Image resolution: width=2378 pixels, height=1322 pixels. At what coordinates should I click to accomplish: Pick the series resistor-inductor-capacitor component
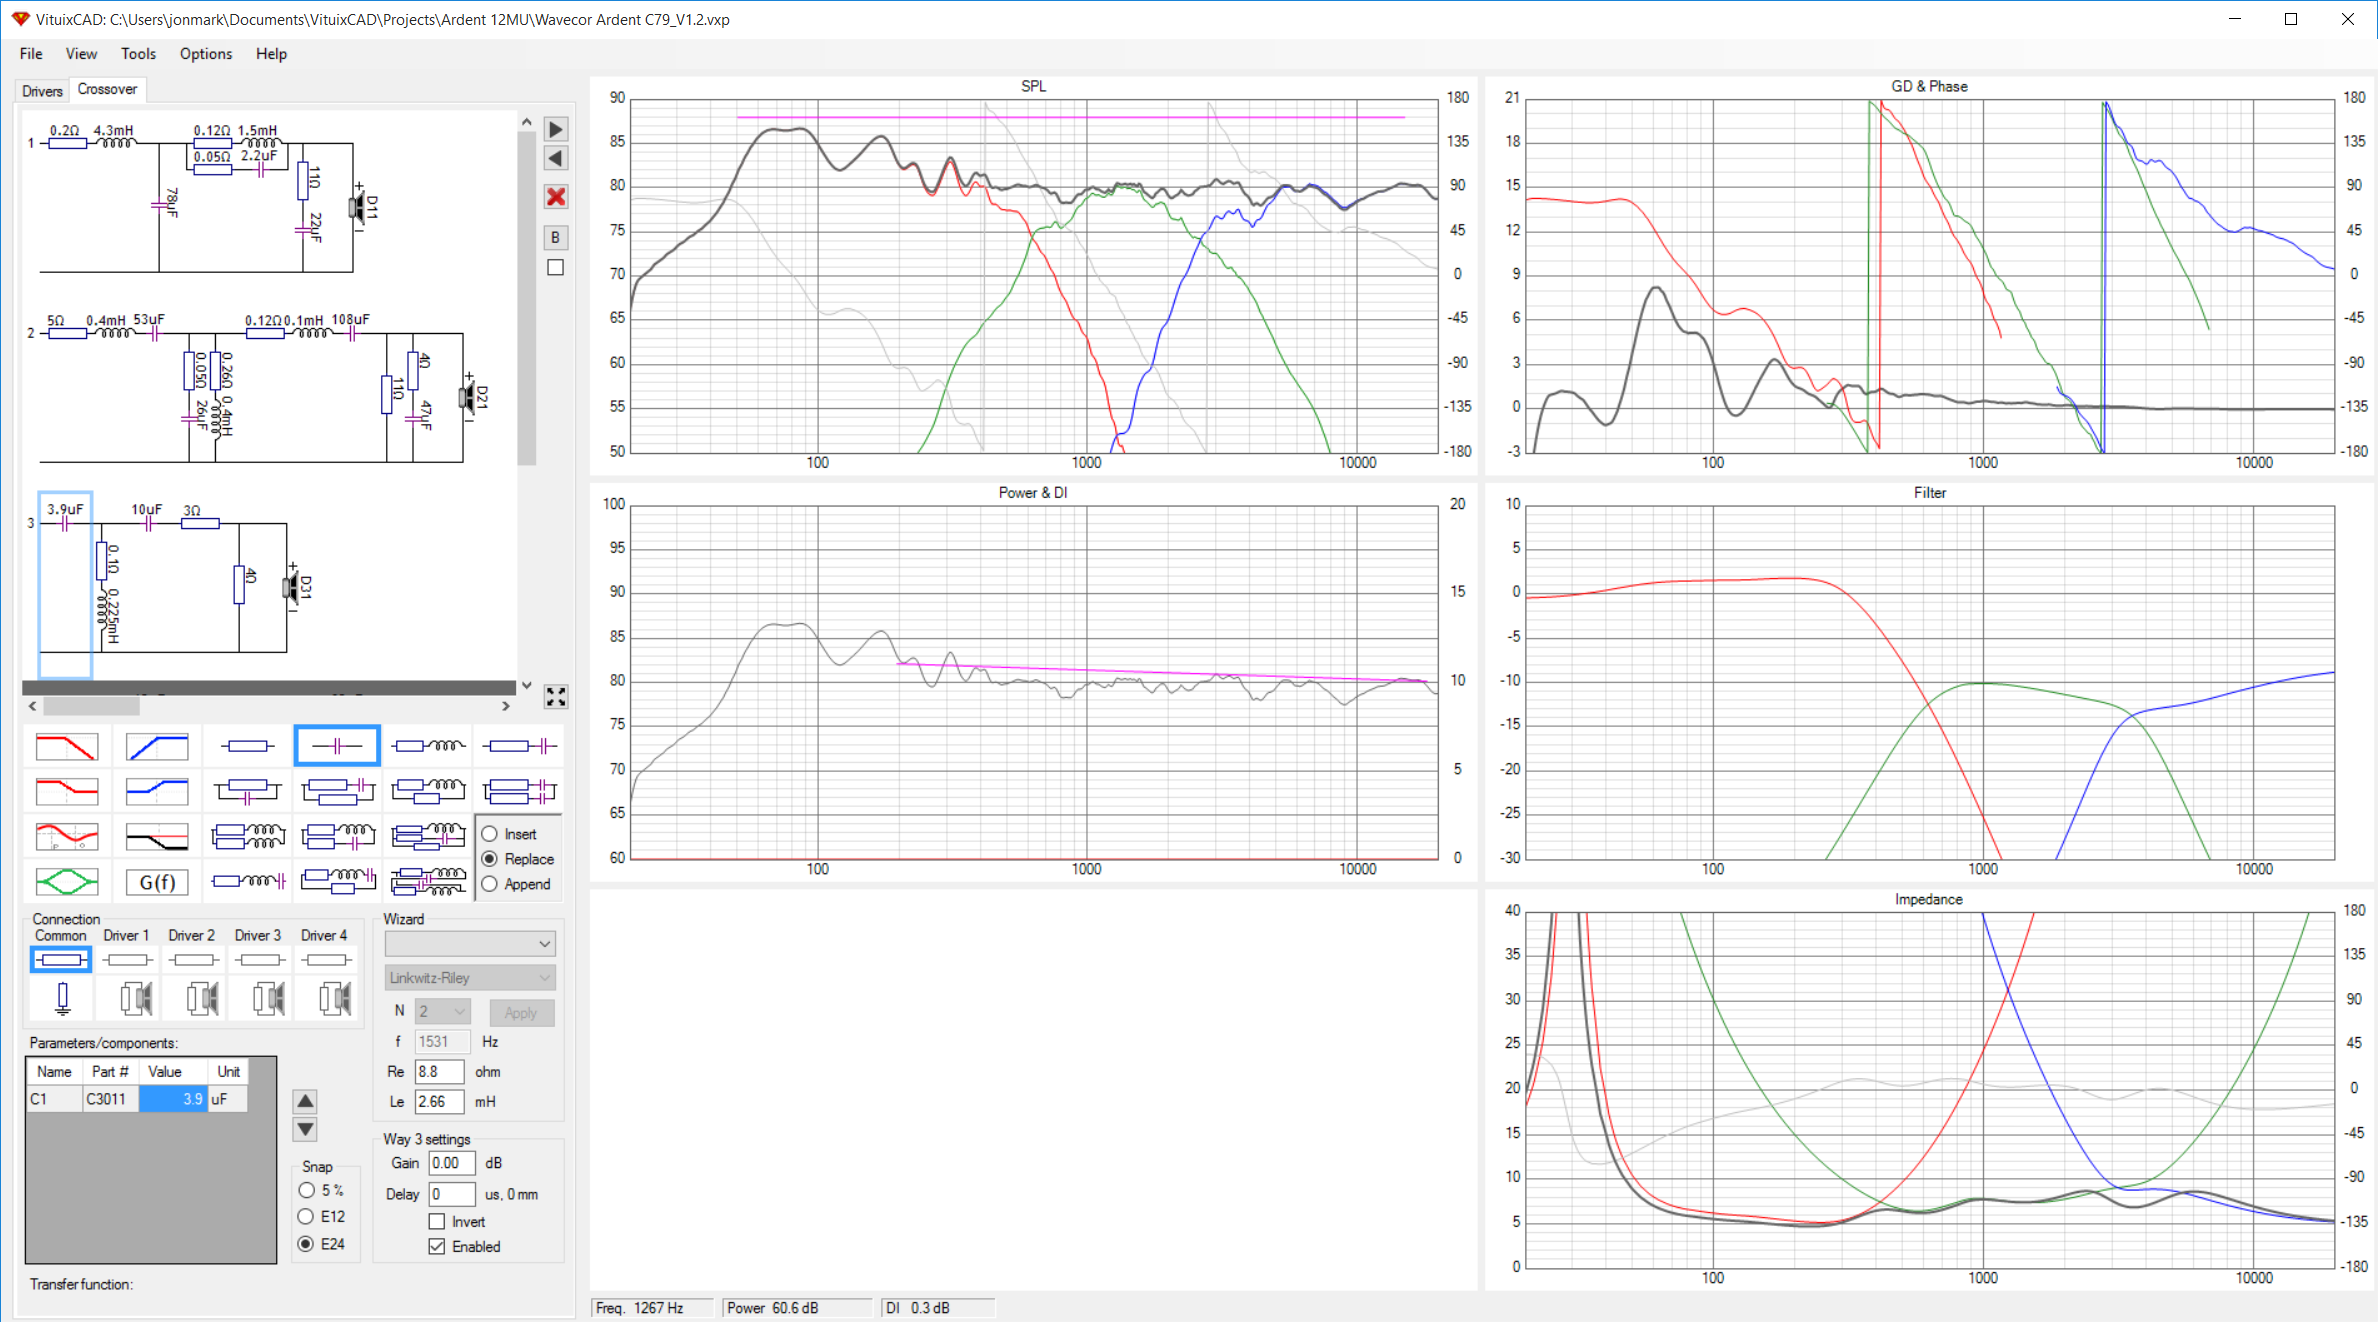[x=246, y=881]
